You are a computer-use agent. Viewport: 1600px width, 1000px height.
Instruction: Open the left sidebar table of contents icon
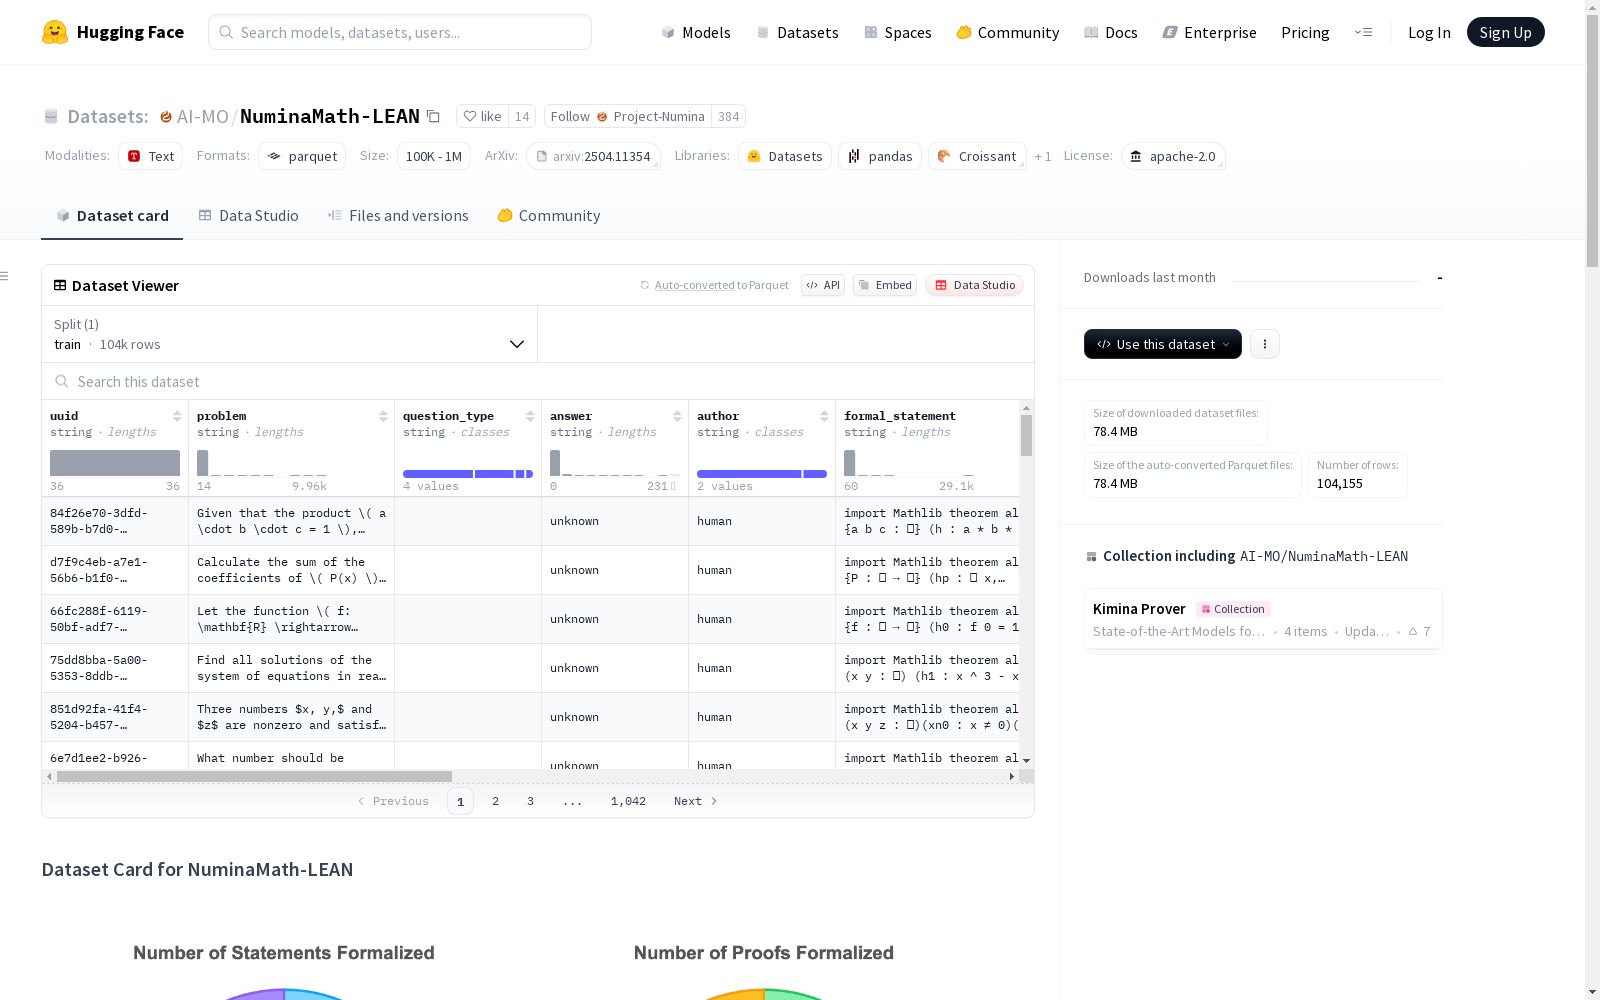[x=5, y=276]
